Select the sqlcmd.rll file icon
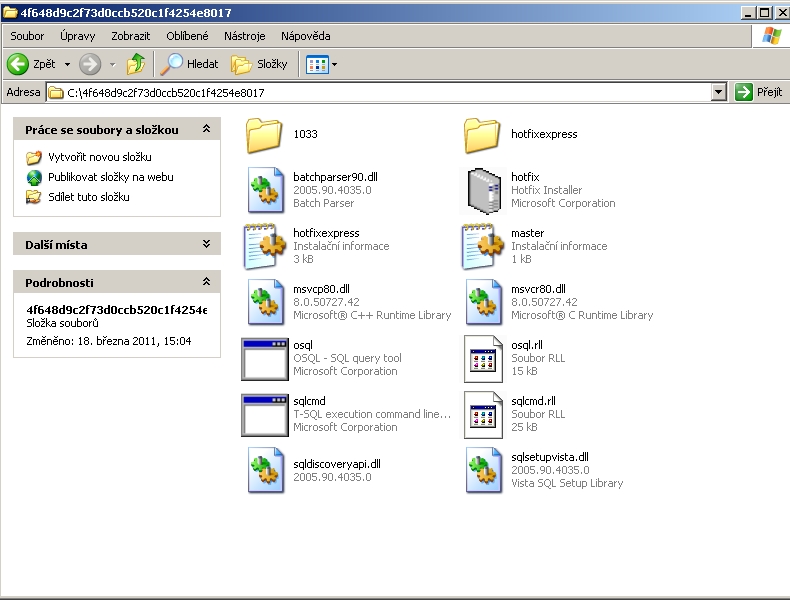The width and height of the screenshot is (790, 600). (483, 415)
